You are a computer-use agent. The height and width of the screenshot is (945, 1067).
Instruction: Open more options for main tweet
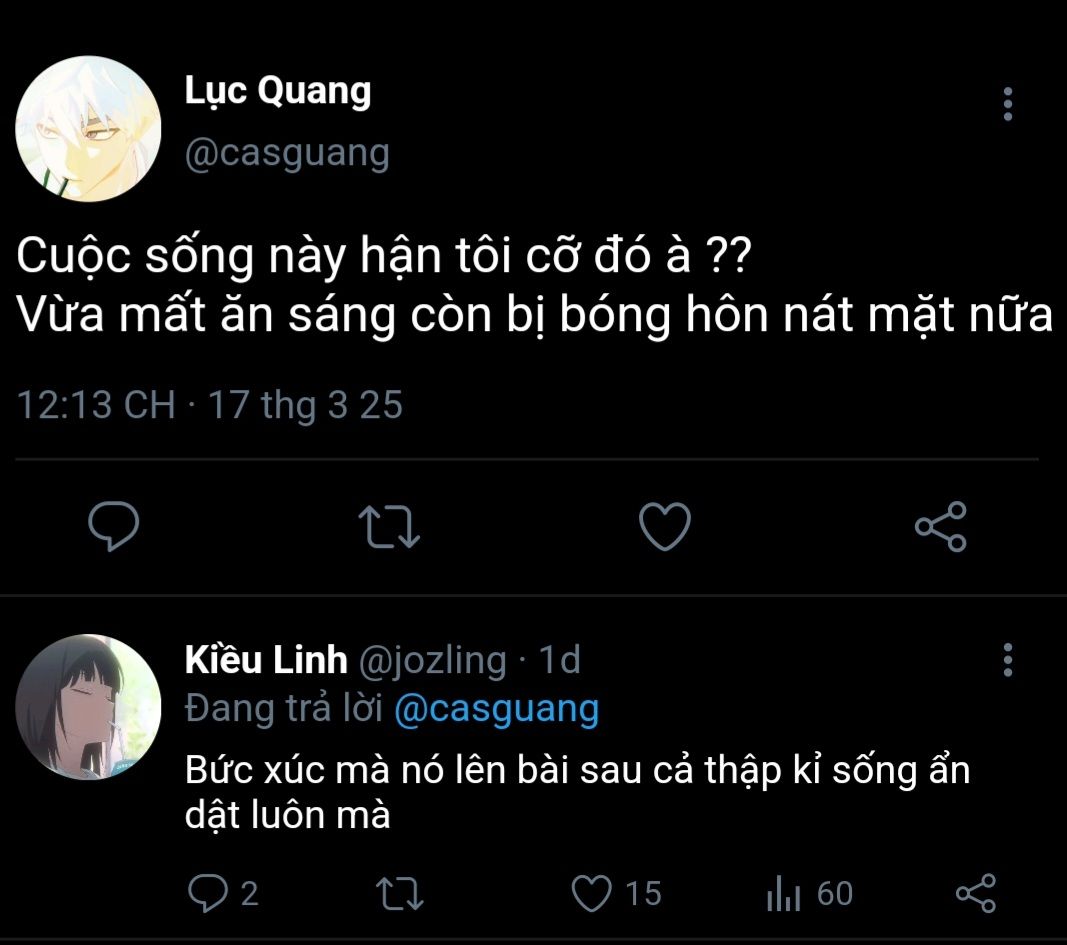[1007, 104]
